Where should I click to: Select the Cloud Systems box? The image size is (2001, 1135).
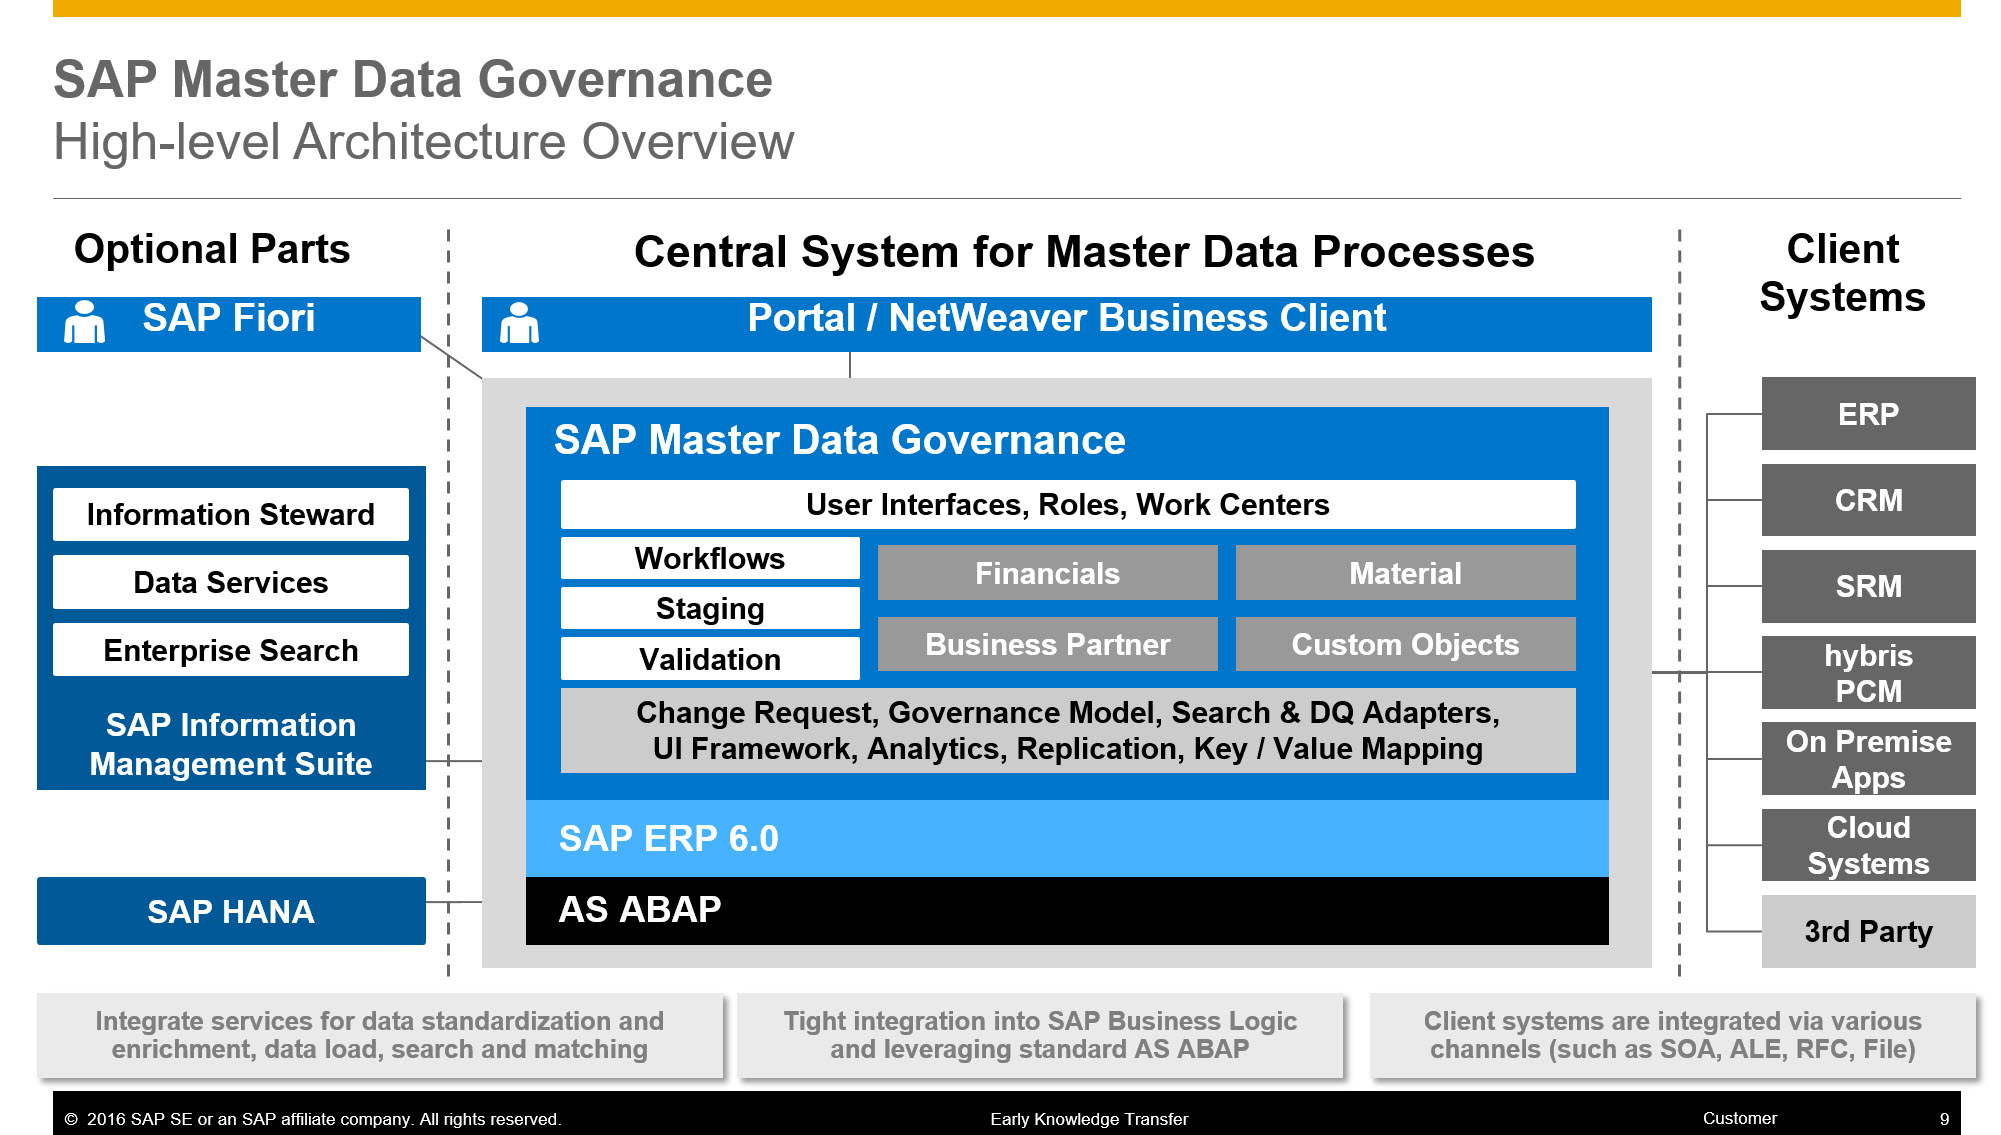pos(1868,845)
